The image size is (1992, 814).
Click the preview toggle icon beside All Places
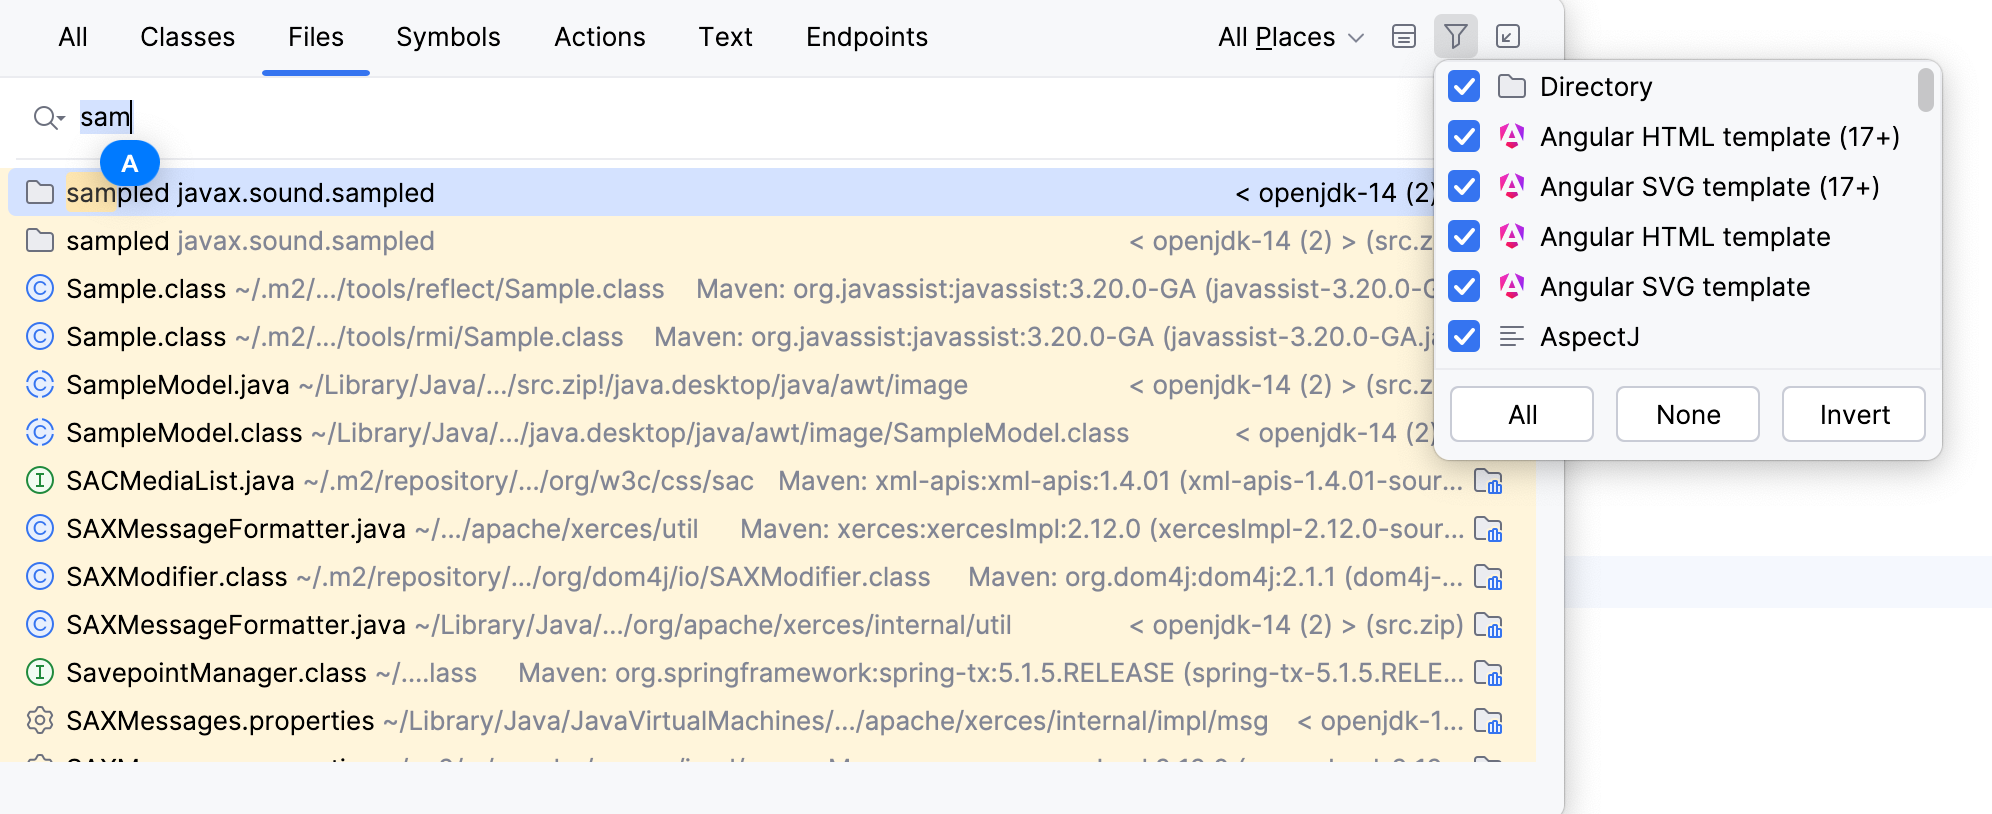click(x=1404, y=37)
